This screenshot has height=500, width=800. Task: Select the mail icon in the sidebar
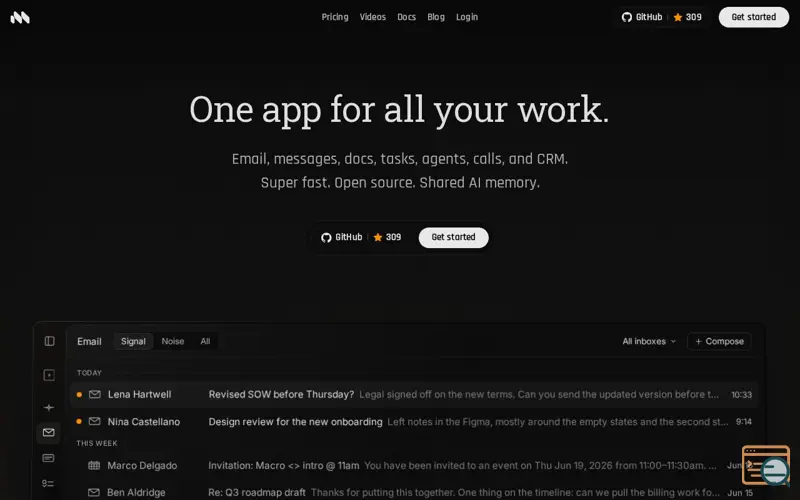click(x=48, y=433)
